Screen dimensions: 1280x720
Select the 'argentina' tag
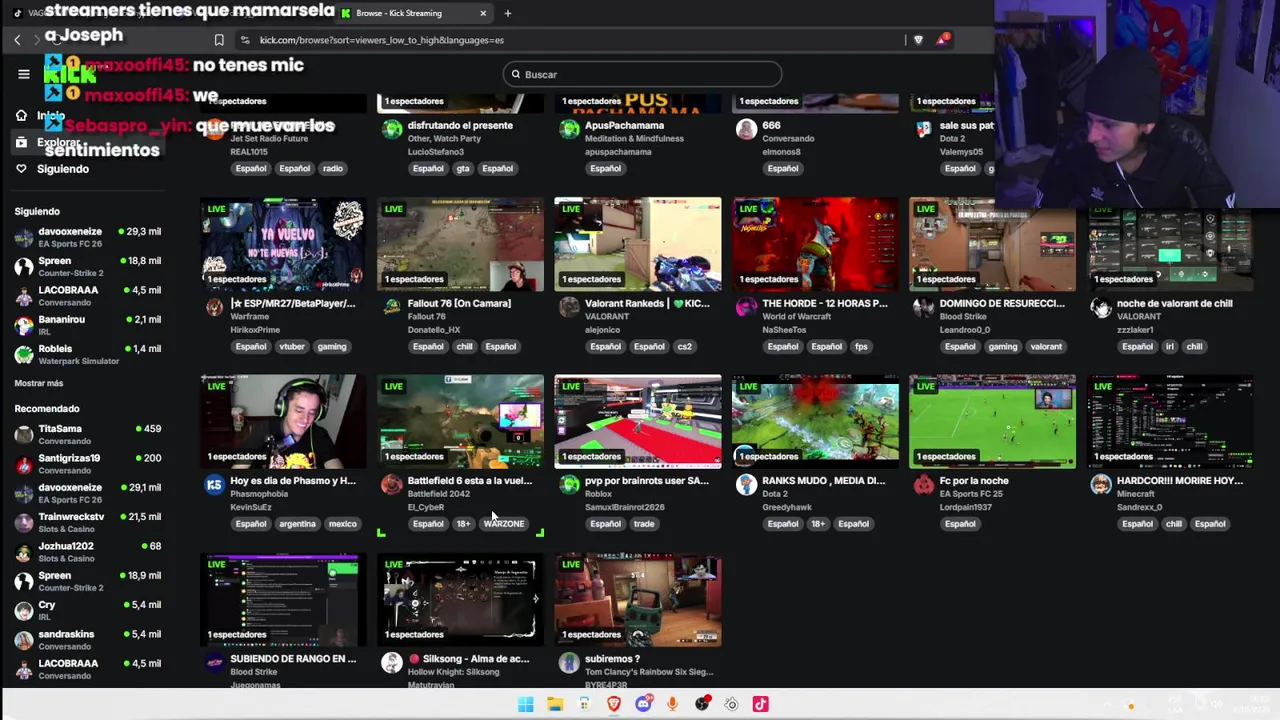point(297,524)
